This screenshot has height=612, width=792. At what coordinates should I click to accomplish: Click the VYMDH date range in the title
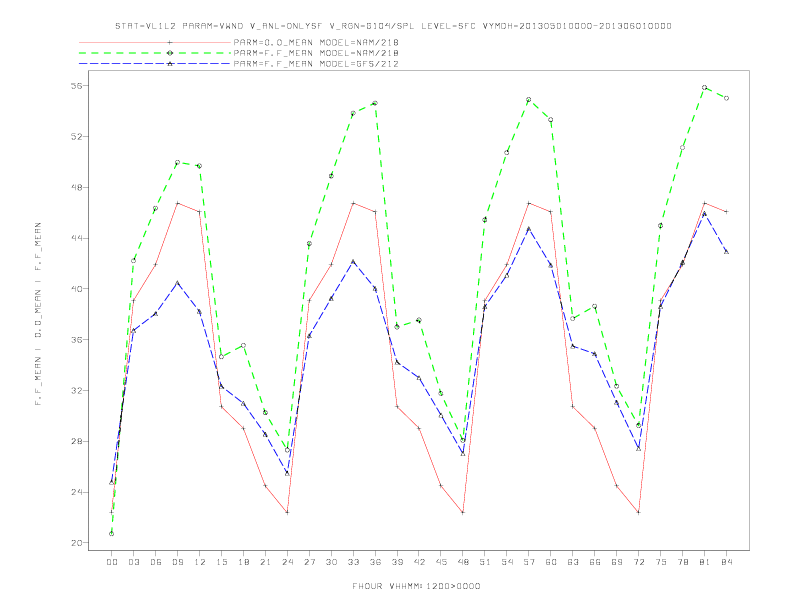coord(577,26)
